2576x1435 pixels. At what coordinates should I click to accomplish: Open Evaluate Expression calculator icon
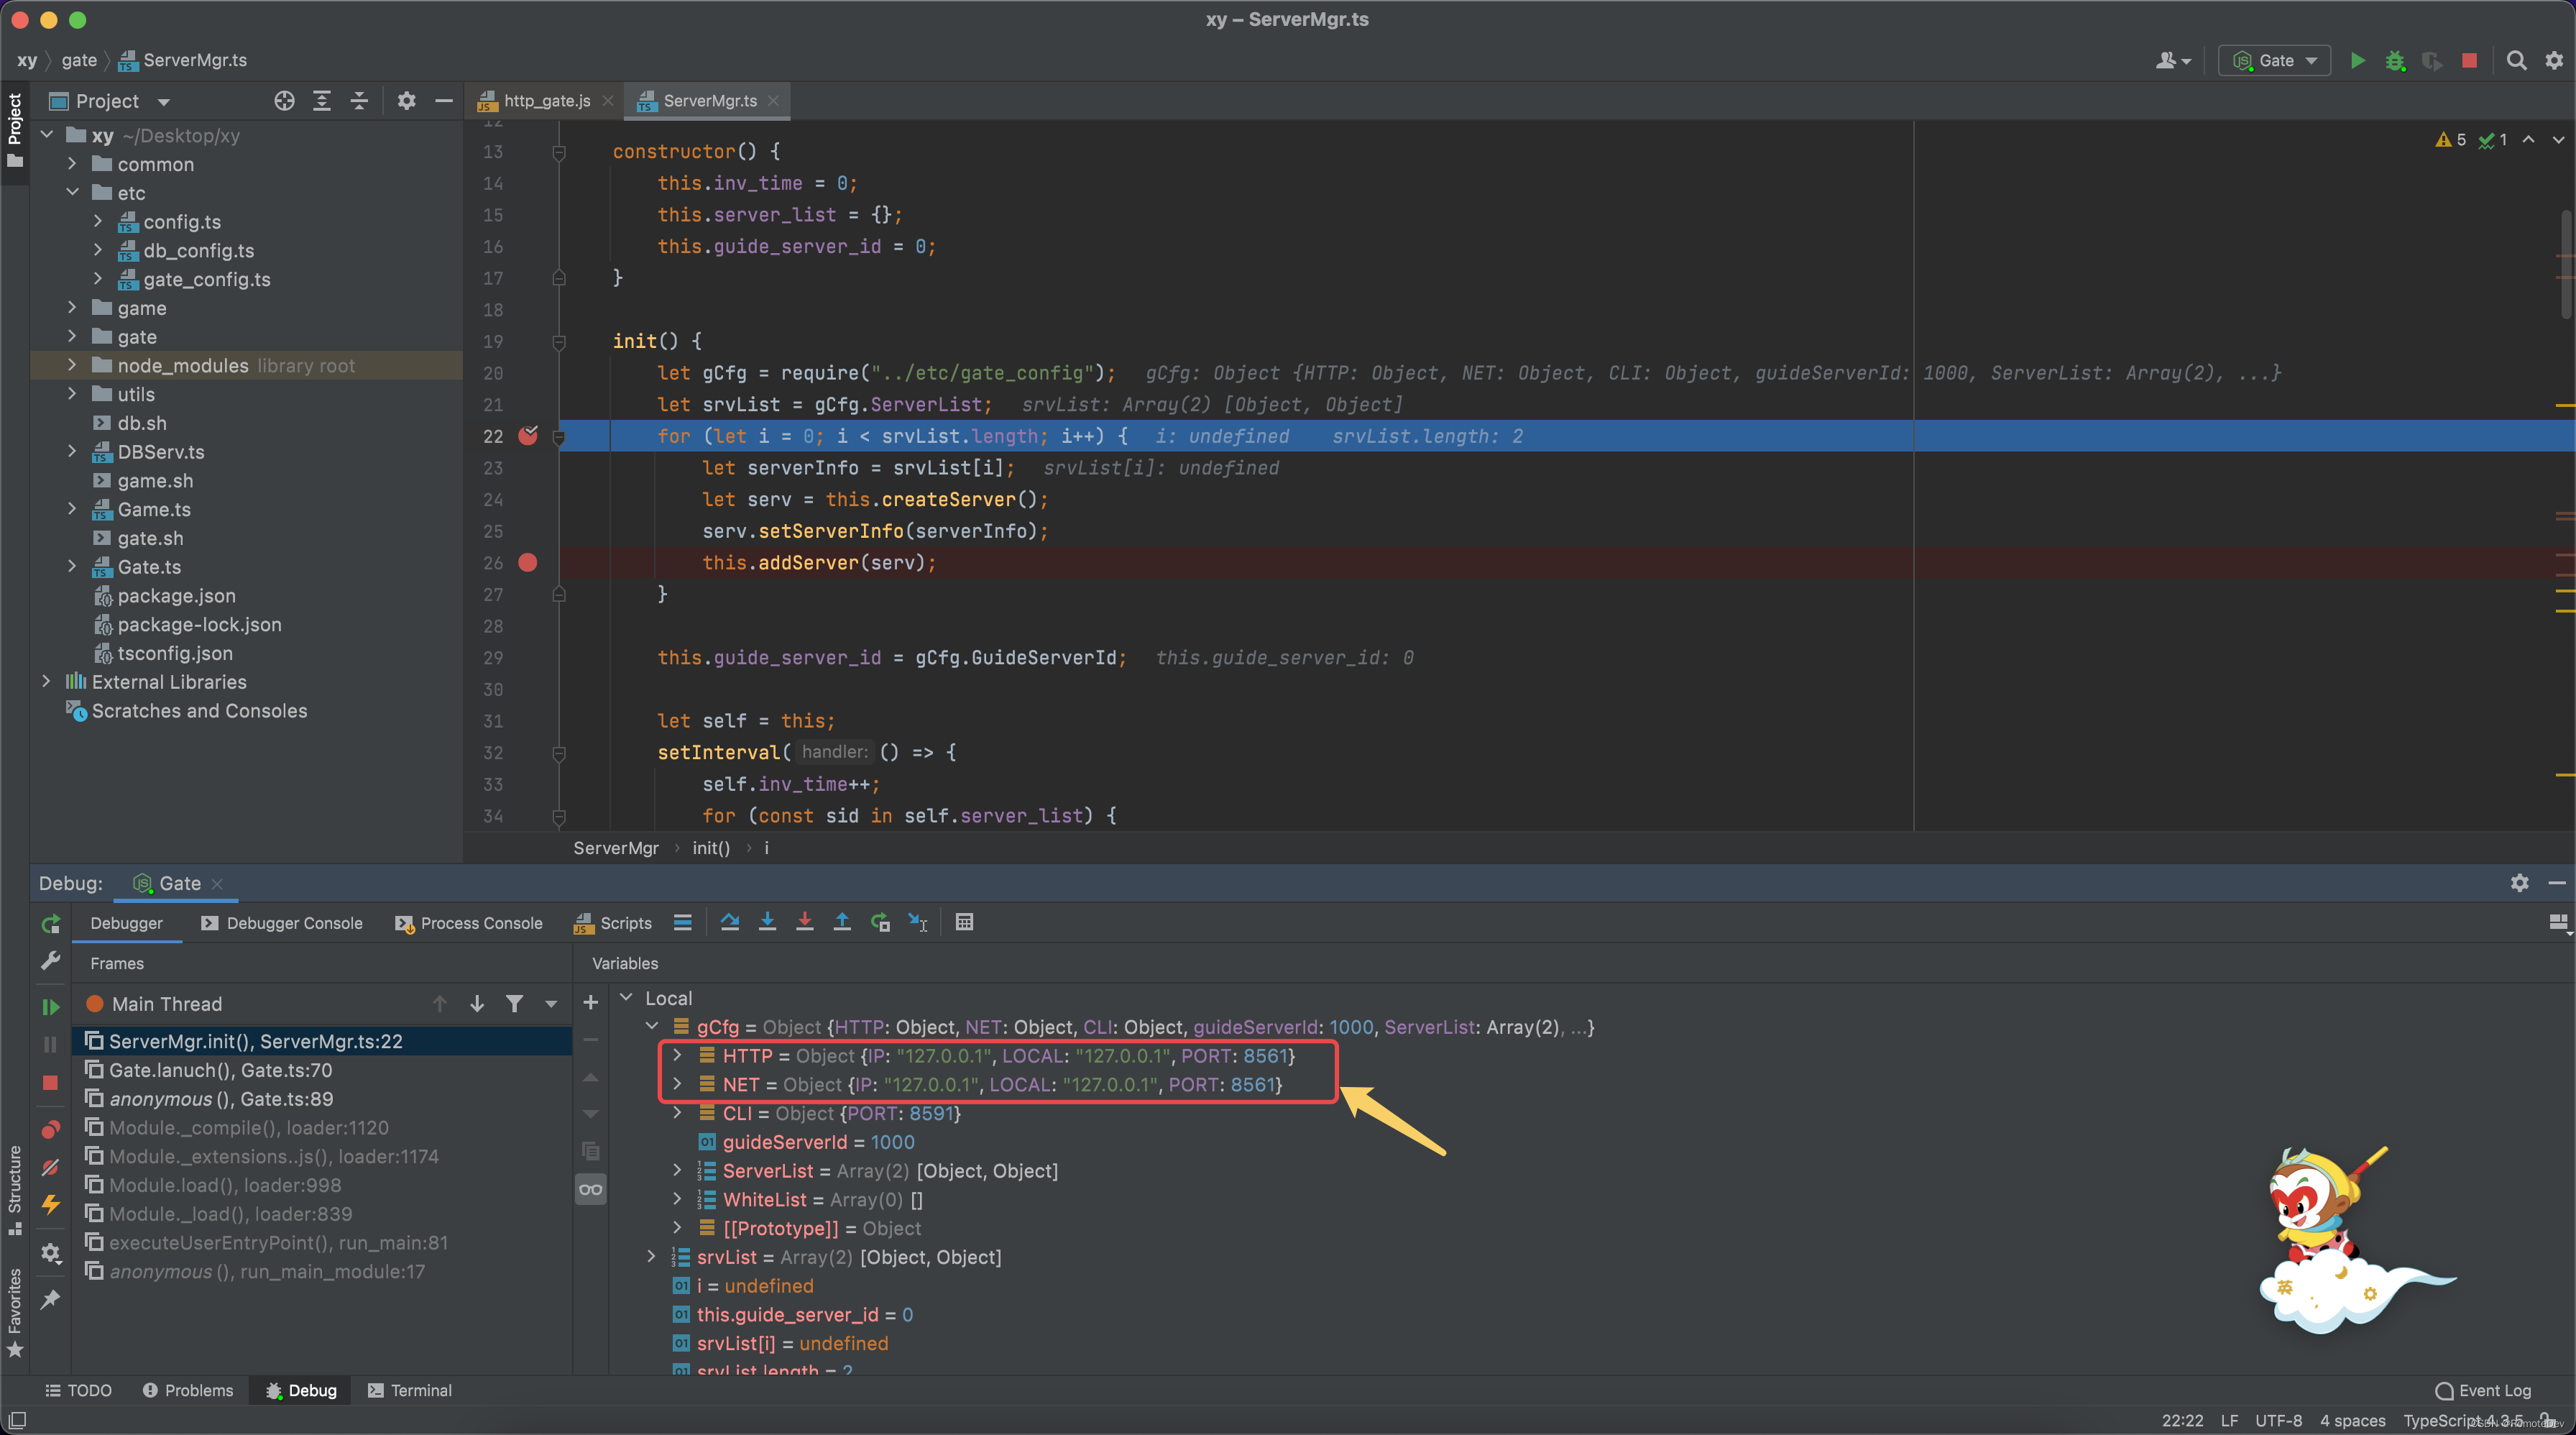pos(964,922)
